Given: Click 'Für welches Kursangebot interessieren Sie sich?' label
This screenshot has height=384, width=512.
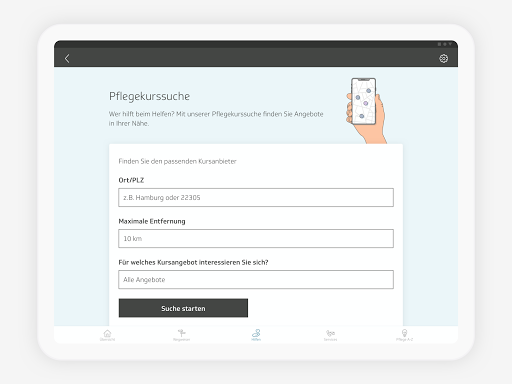Looking at the screenshot, I should [x=193, y=262].
